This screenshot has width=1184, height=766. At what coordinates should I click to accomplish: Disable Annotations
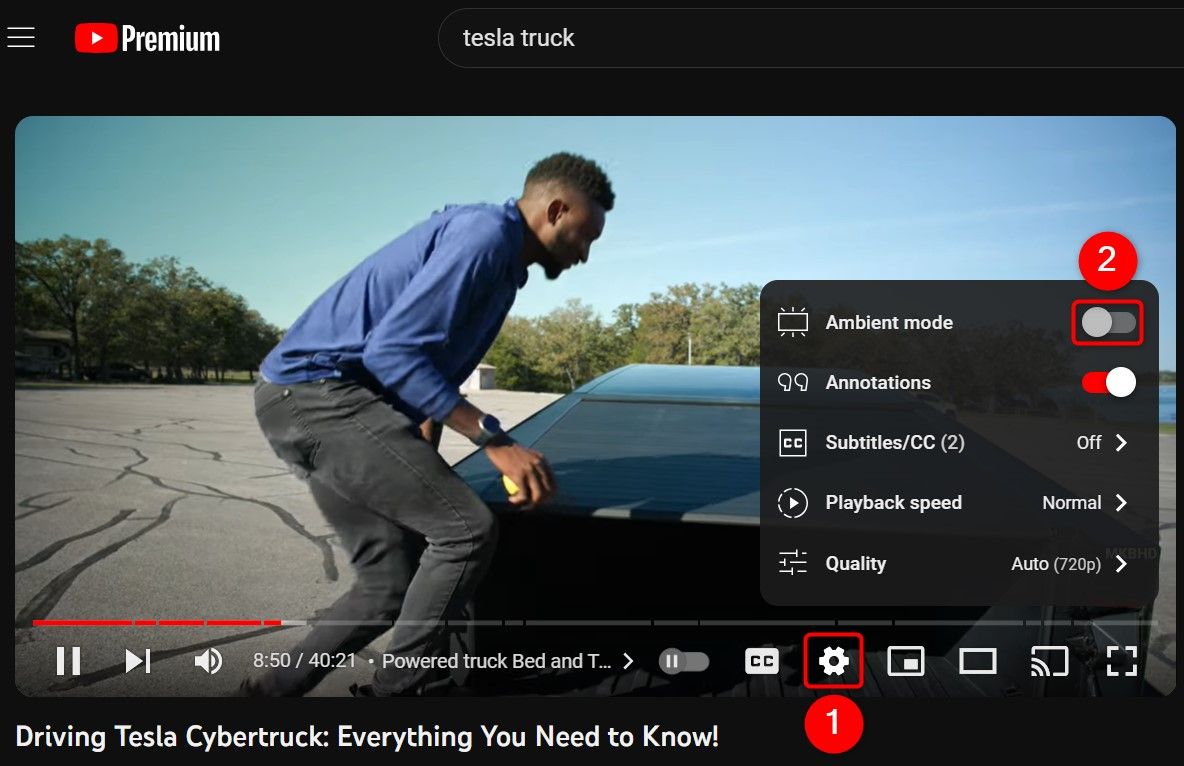(x=1108, y=382)
